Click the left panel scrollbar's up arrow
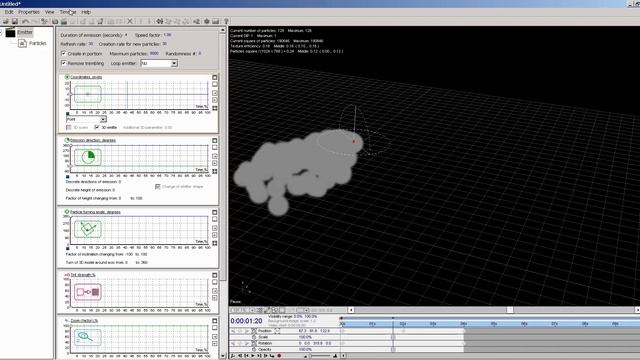Image resolution: width=640 pixels, height=360 pixels. pos(223,30)
